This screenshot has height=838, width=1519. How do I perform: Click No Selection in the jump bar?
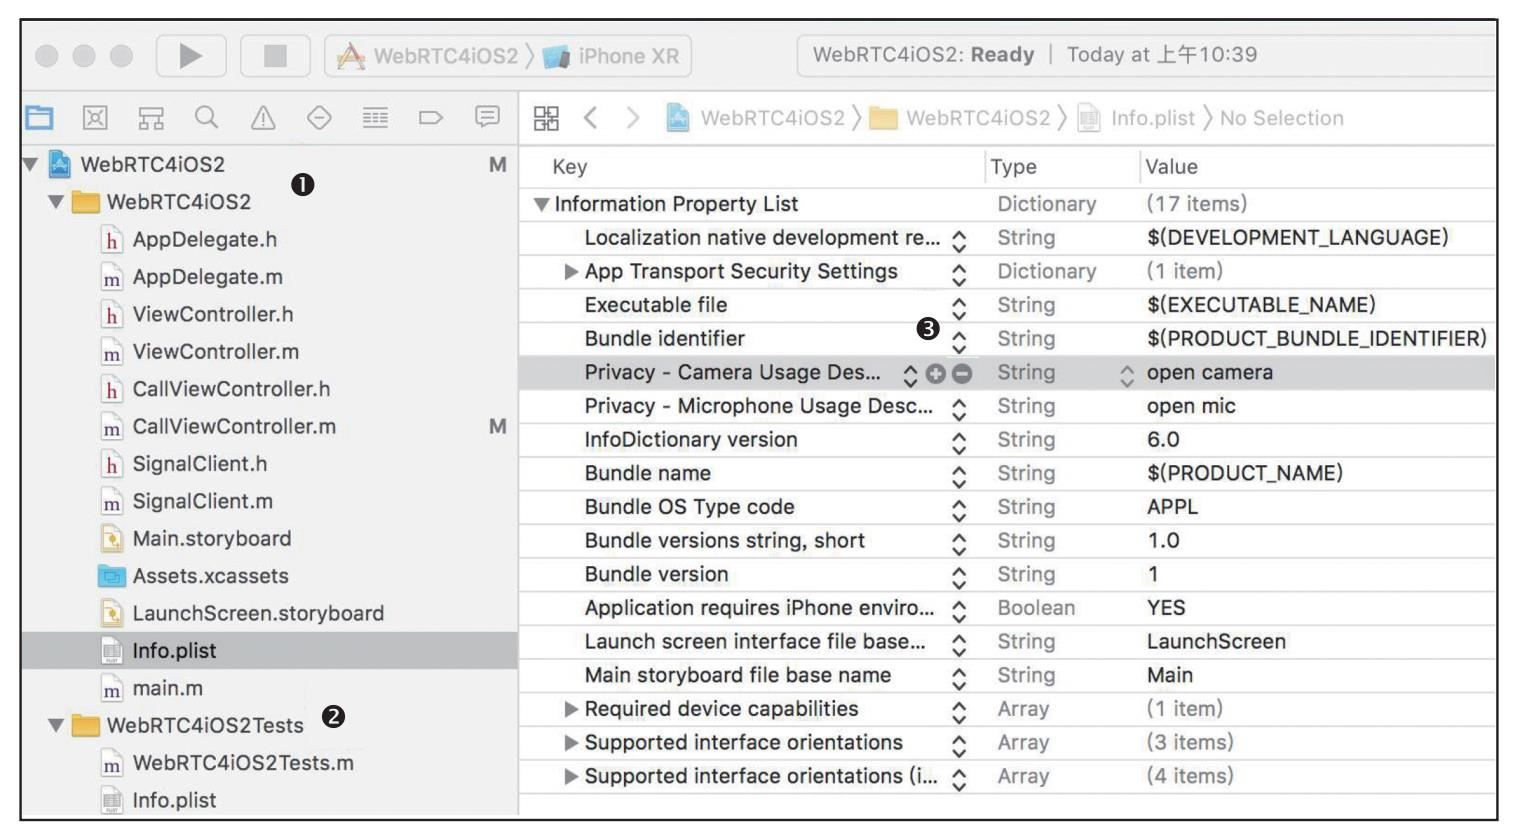point(1281,118)
